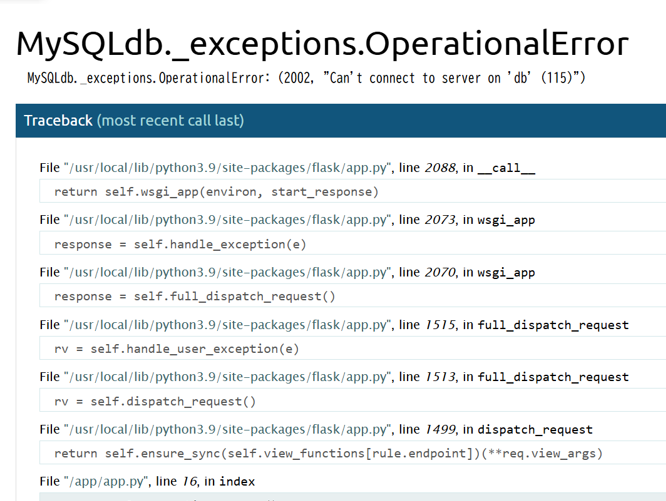Open frame at line 1515 in full_dispatch_request
Screen dimensions: 666x501
pos(334,325)
